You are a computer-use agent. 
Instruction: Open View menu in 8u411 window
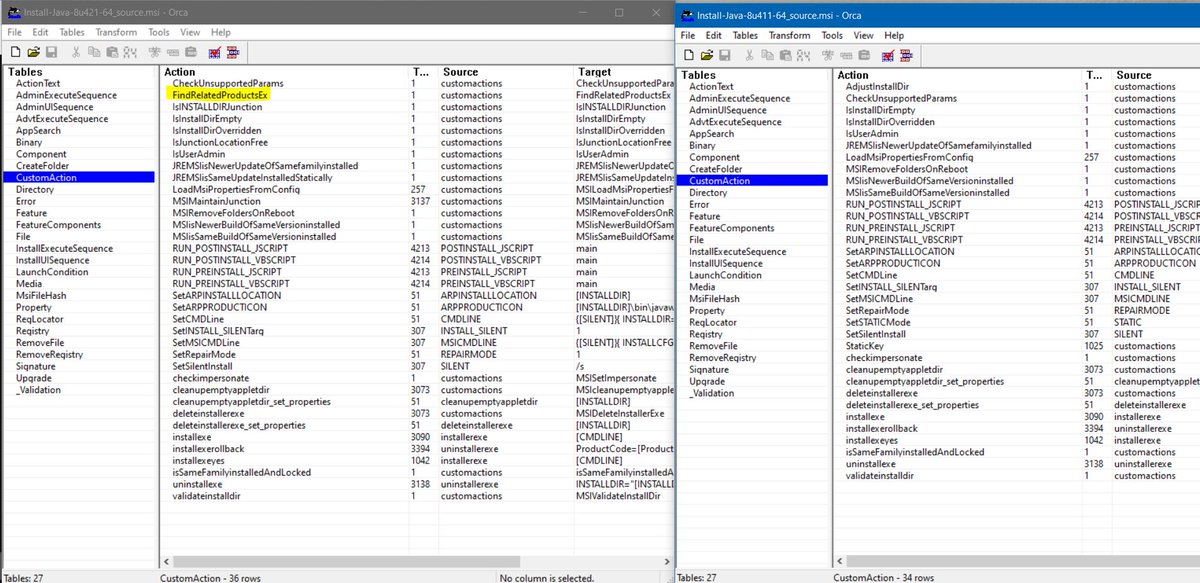[862, 35]
